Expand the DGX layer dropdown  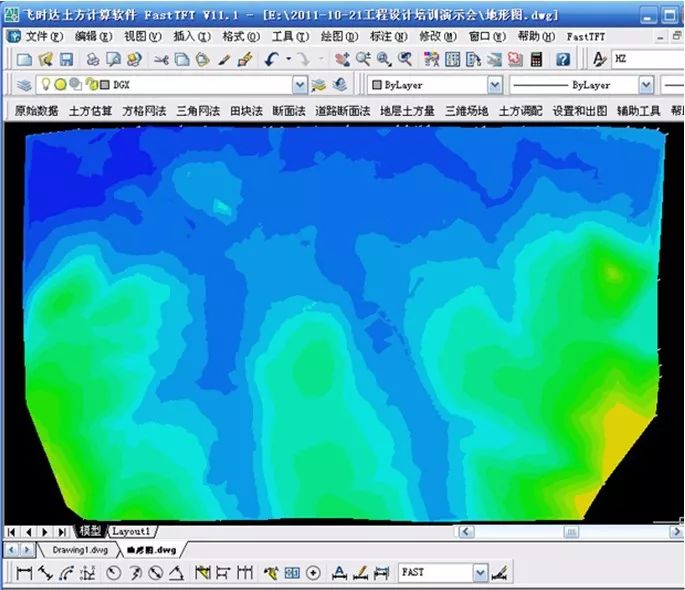(300, 85)
